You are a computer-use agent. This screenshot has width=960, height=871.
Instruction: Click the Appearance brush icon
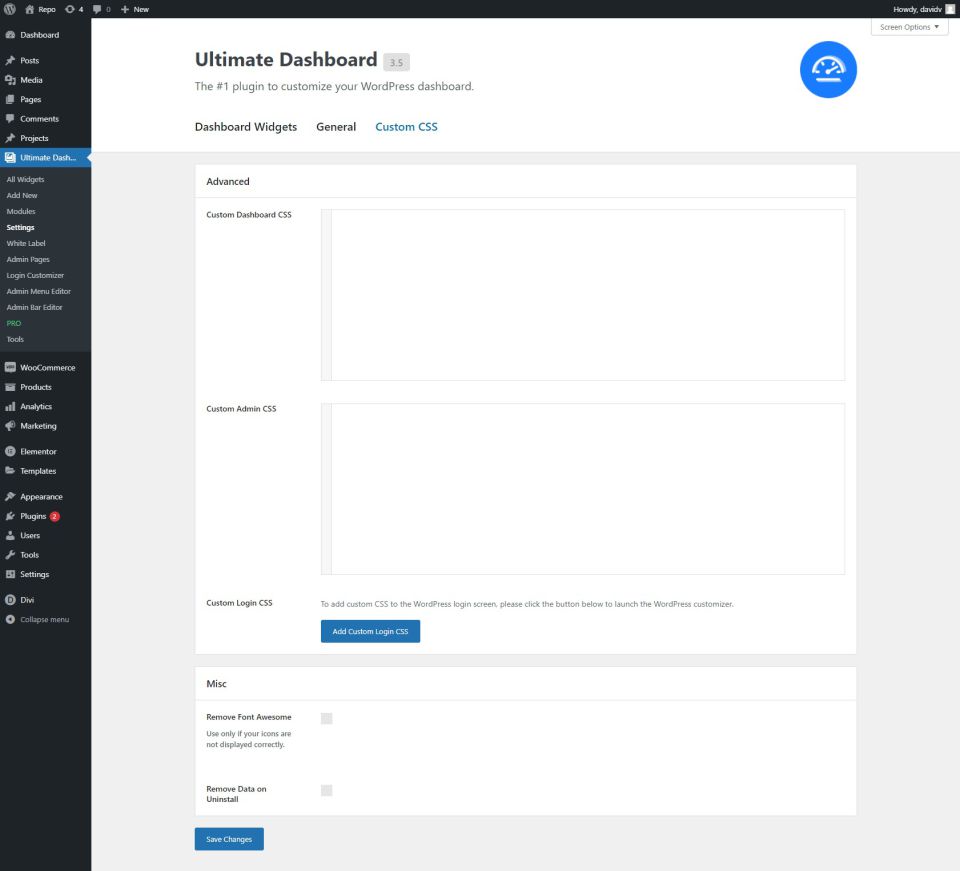(12, 496)
